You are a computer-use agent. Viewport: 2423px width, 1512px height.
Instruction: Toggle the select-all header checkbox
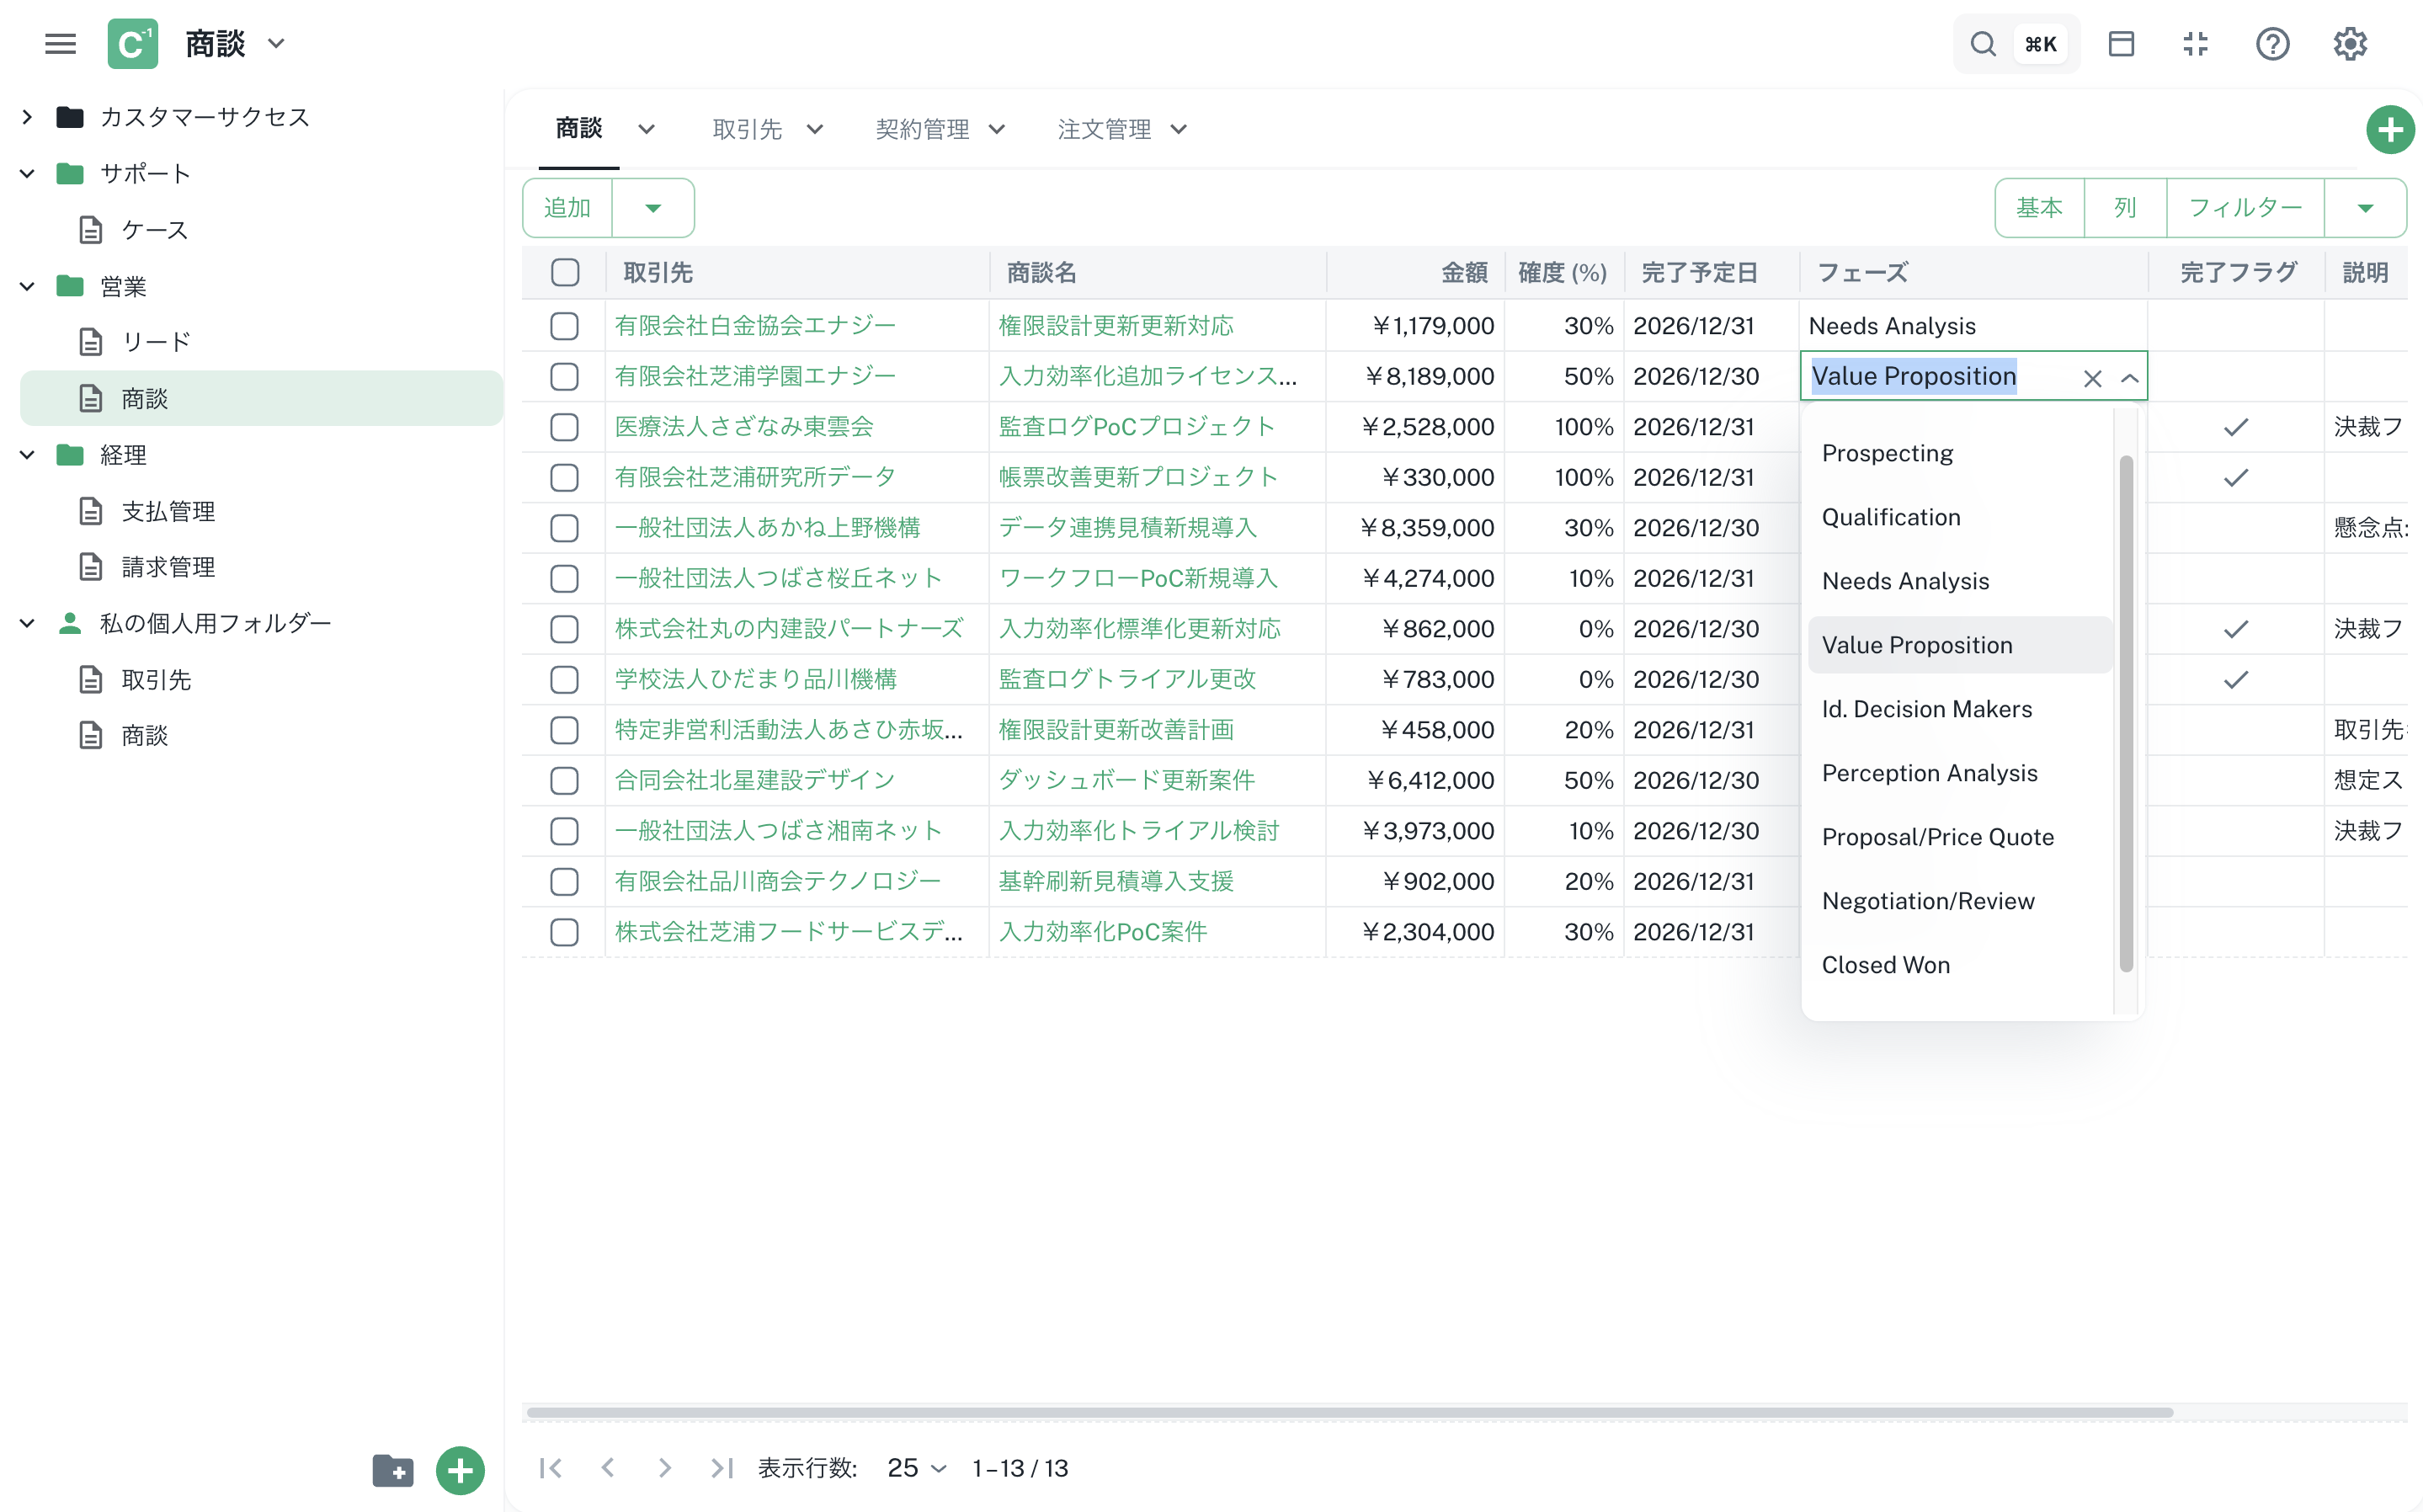coord(565,272)
